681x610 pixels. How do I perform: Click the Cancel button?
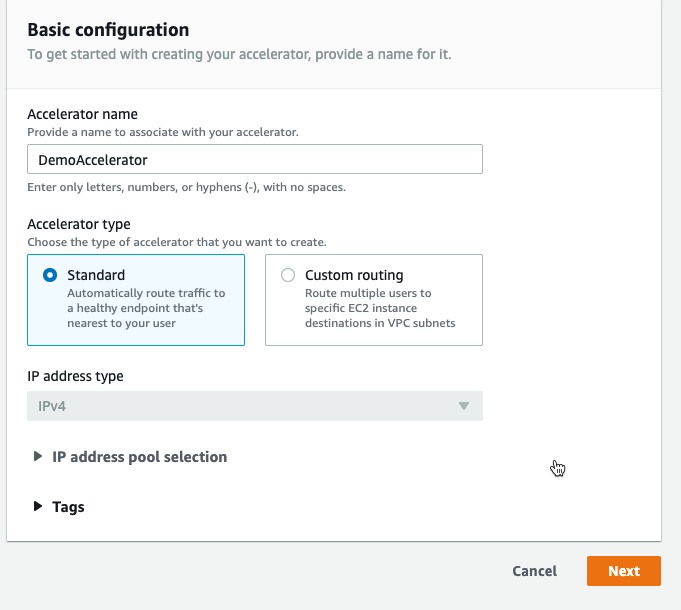coord(535,571)
